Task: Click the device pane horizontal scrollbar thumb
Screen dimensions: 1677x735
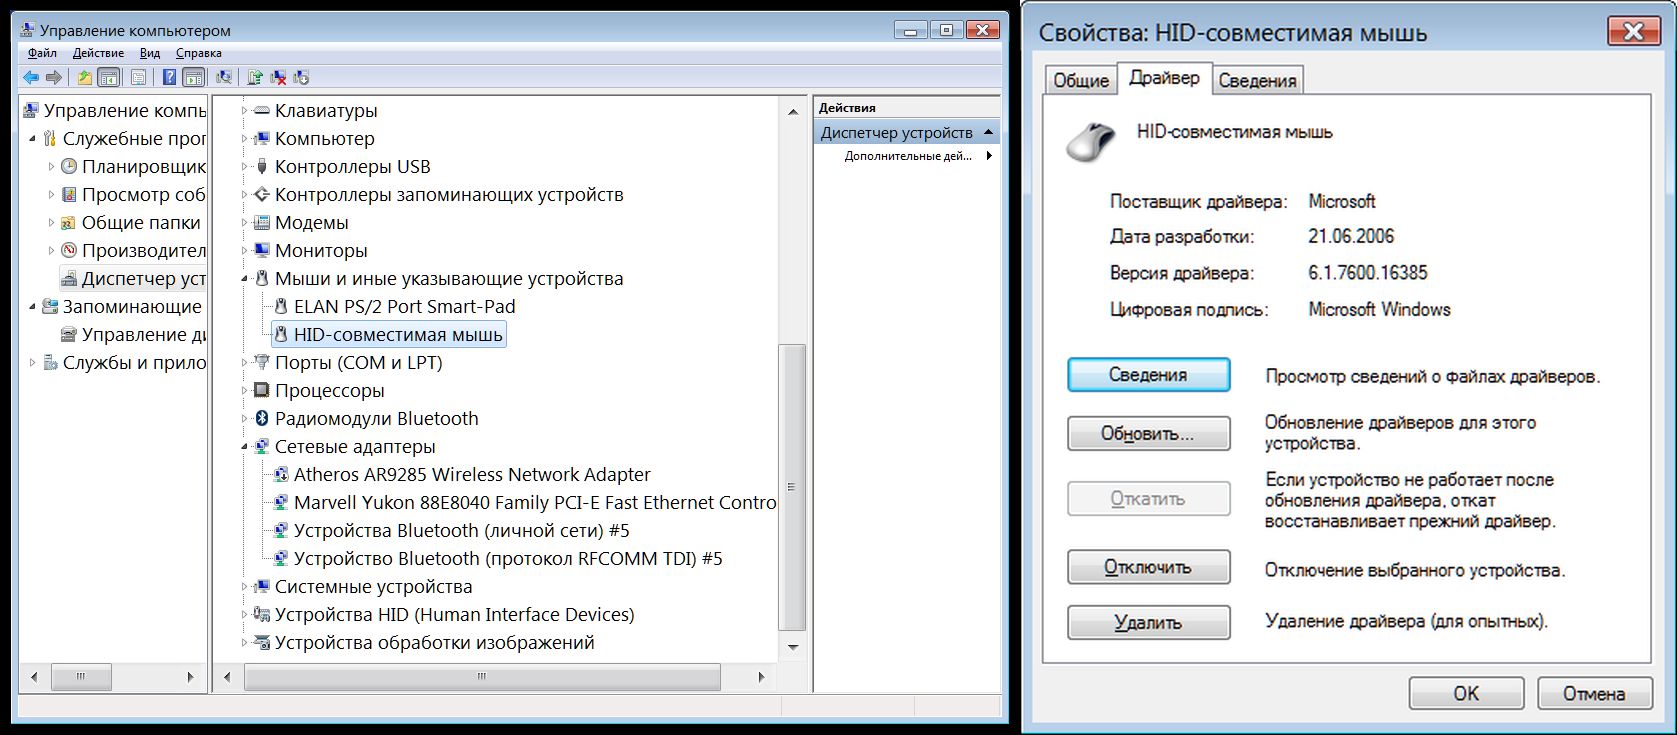Action: 482,677
